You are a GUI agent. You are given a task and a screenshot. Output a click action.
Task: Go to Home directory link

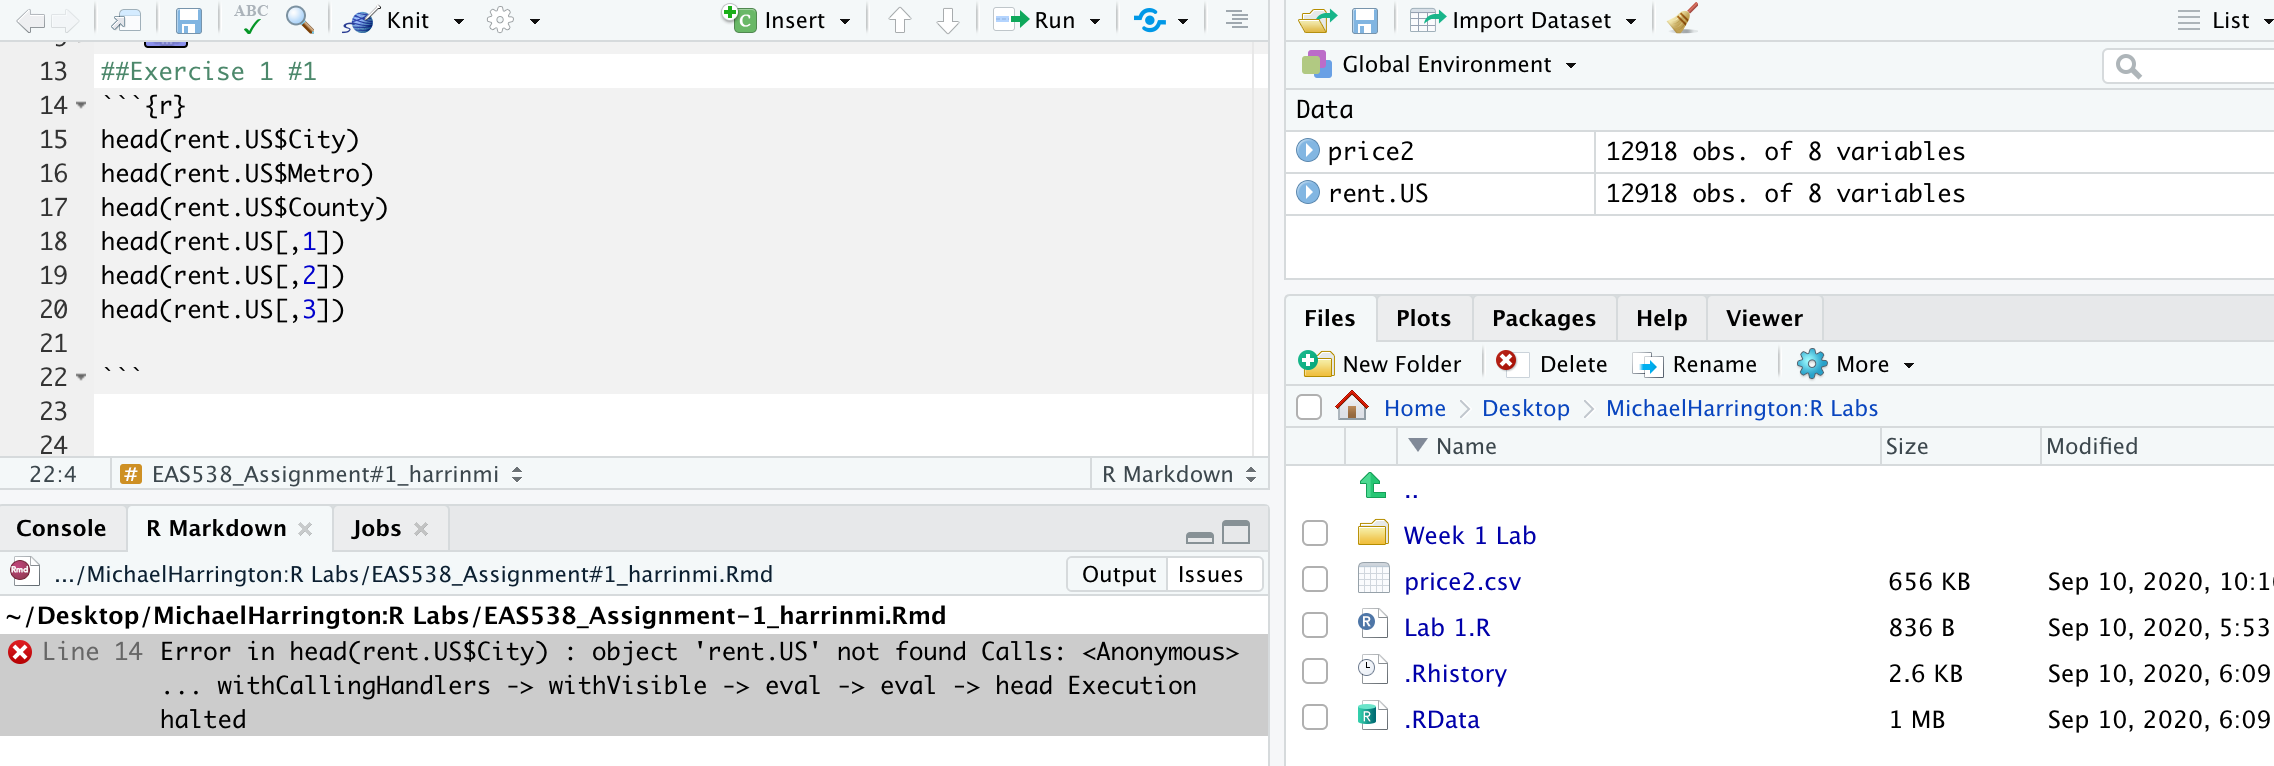point(1414,408)
